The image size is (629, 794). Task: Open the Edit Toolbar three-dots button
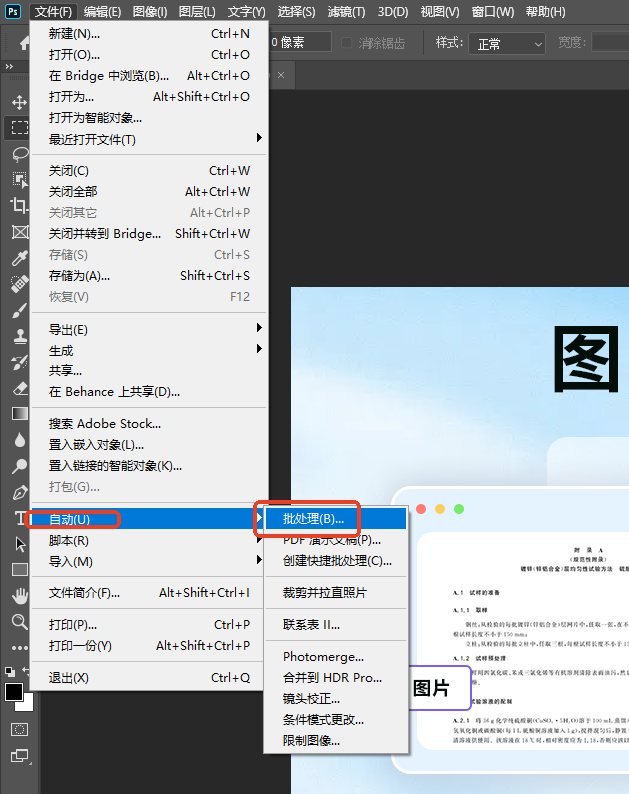point(19,648)
